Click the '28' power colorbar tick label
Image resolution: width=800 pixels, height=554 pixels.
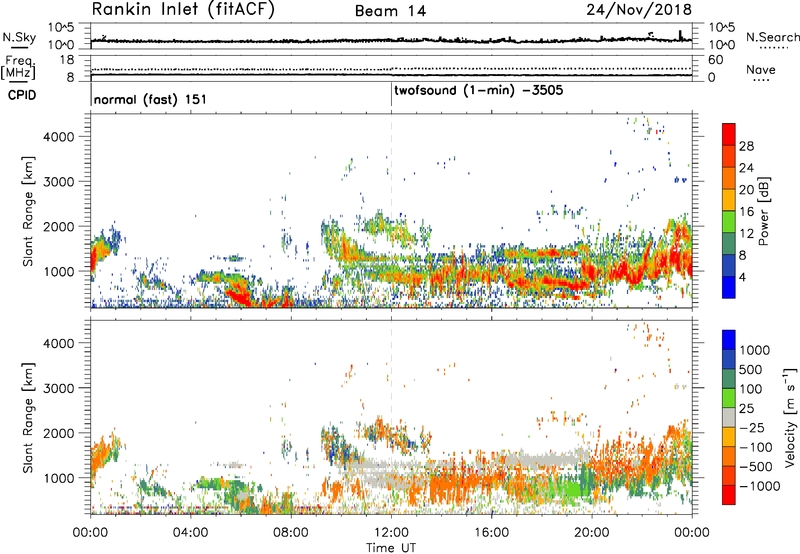(746, 146)
